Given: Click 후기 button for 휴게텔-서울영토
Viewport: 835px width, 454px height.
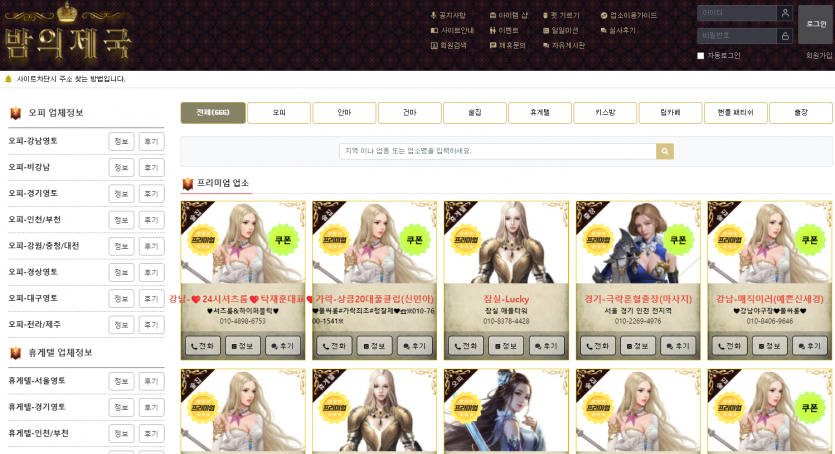Looking at the screenshot, I should click(x=152, y=381).
